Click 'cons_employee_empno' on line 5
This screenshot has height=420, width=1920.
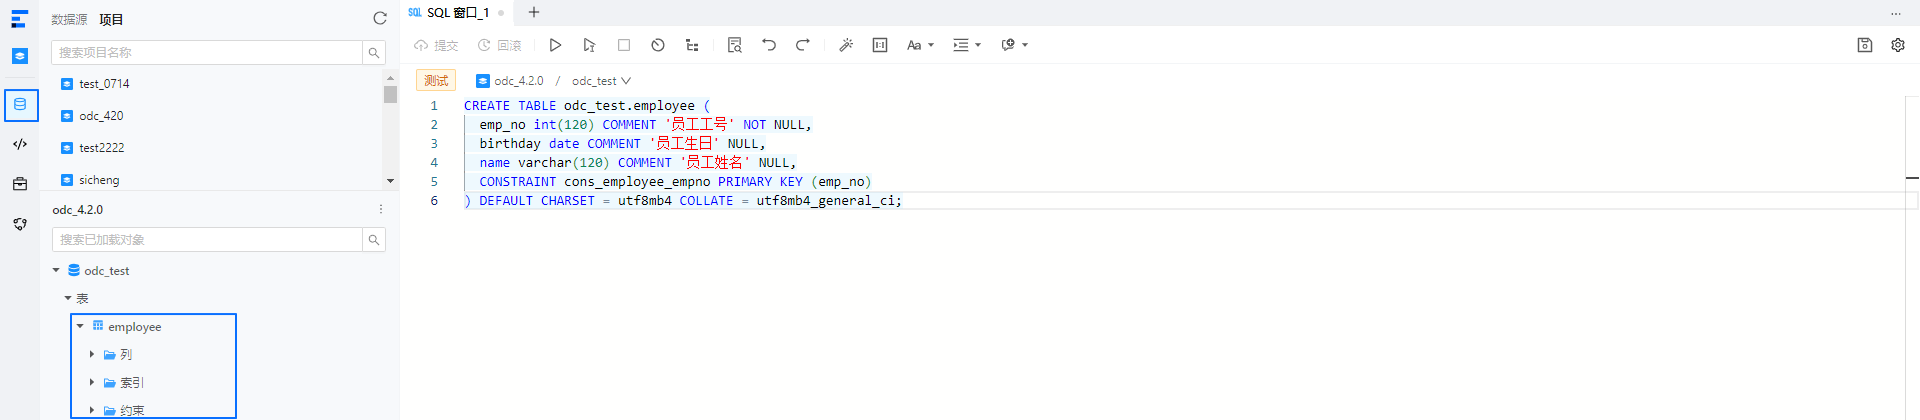[637, 182]
